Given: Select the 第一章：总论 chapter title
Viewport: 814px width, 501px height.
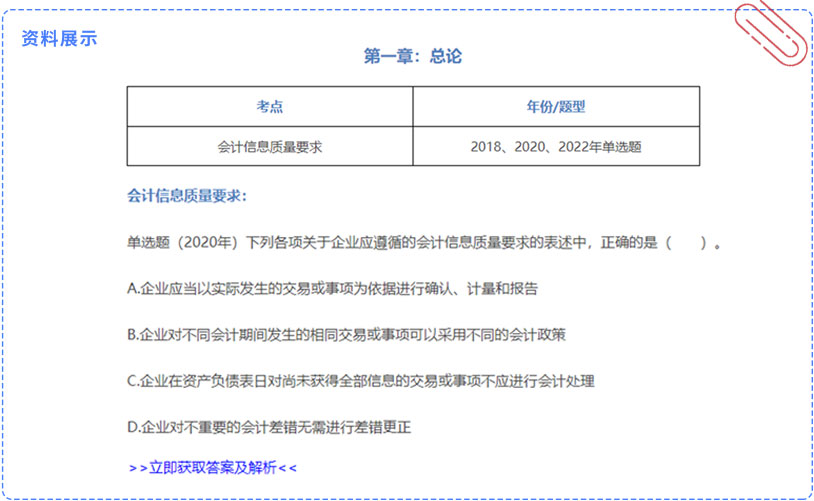Looking at the screenshot, I should [x=412, y=57].
